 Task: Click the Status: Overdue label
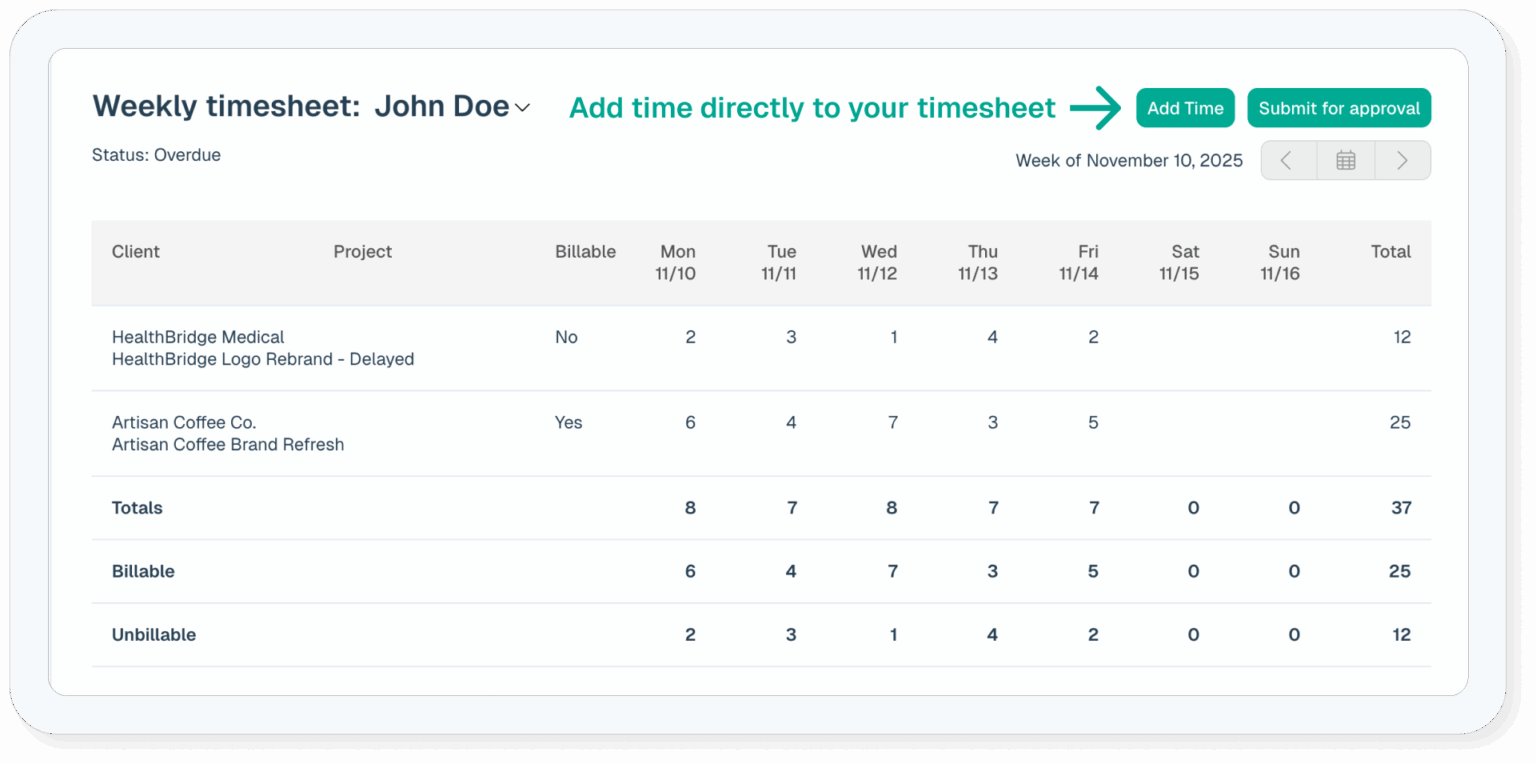pos(156,155)
